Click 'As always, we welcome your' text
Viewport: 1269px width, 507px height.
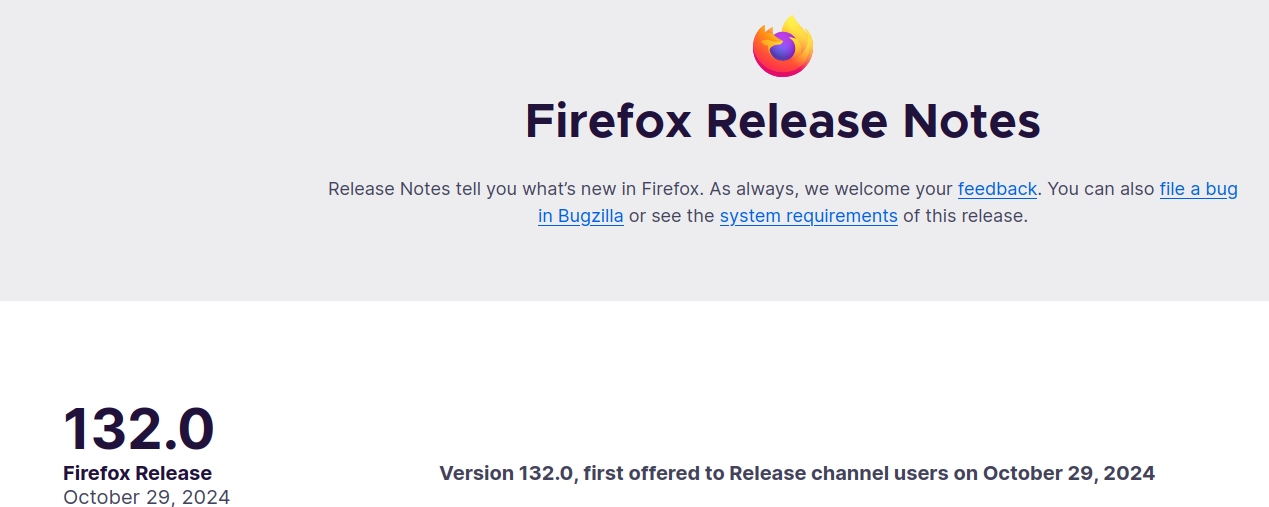(x=830, y=189)
